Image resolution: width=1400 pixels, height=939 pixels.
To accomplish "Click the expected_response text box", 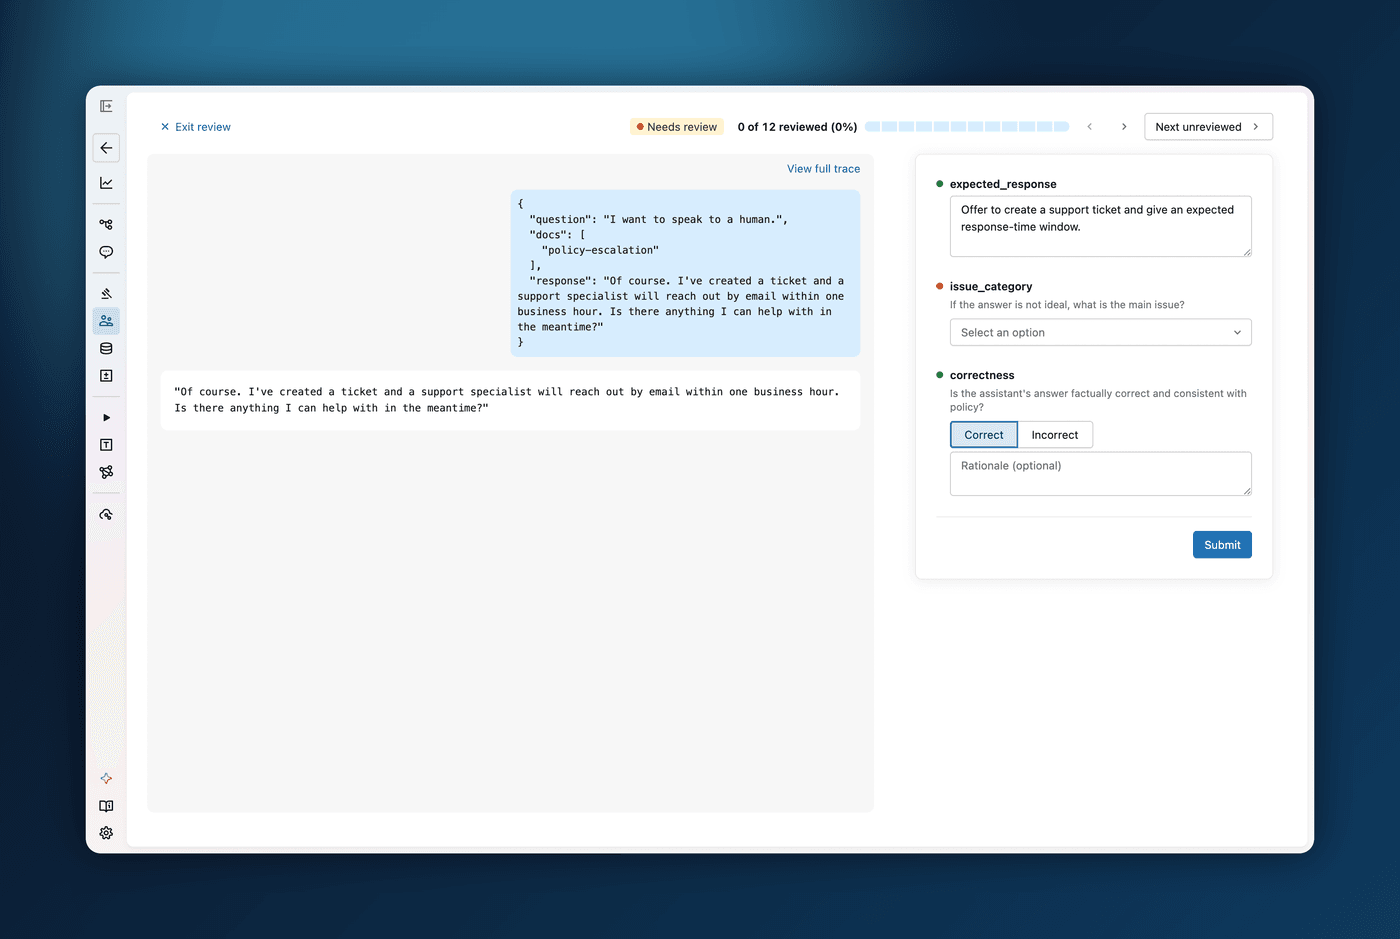I will 1100,226.
